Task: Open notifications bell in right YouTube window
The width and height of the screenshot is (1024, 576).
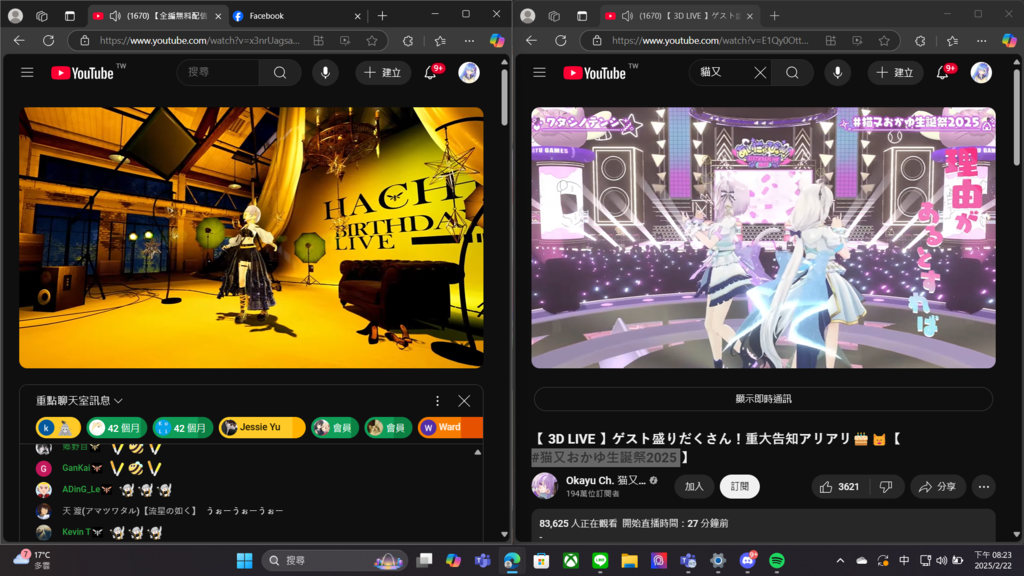Action: pos(942,72)
